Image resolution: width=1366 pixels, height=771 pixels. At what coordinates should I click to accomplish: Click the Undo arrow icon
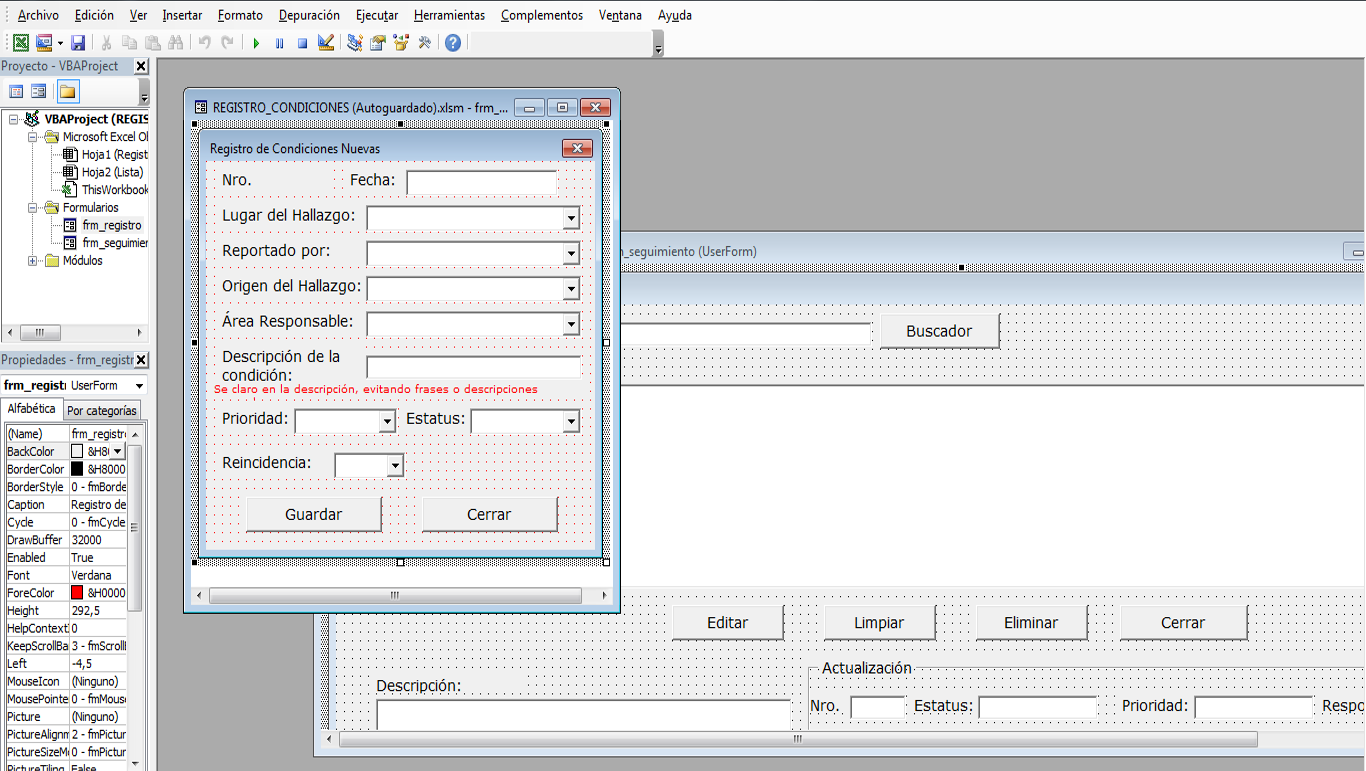204,43
